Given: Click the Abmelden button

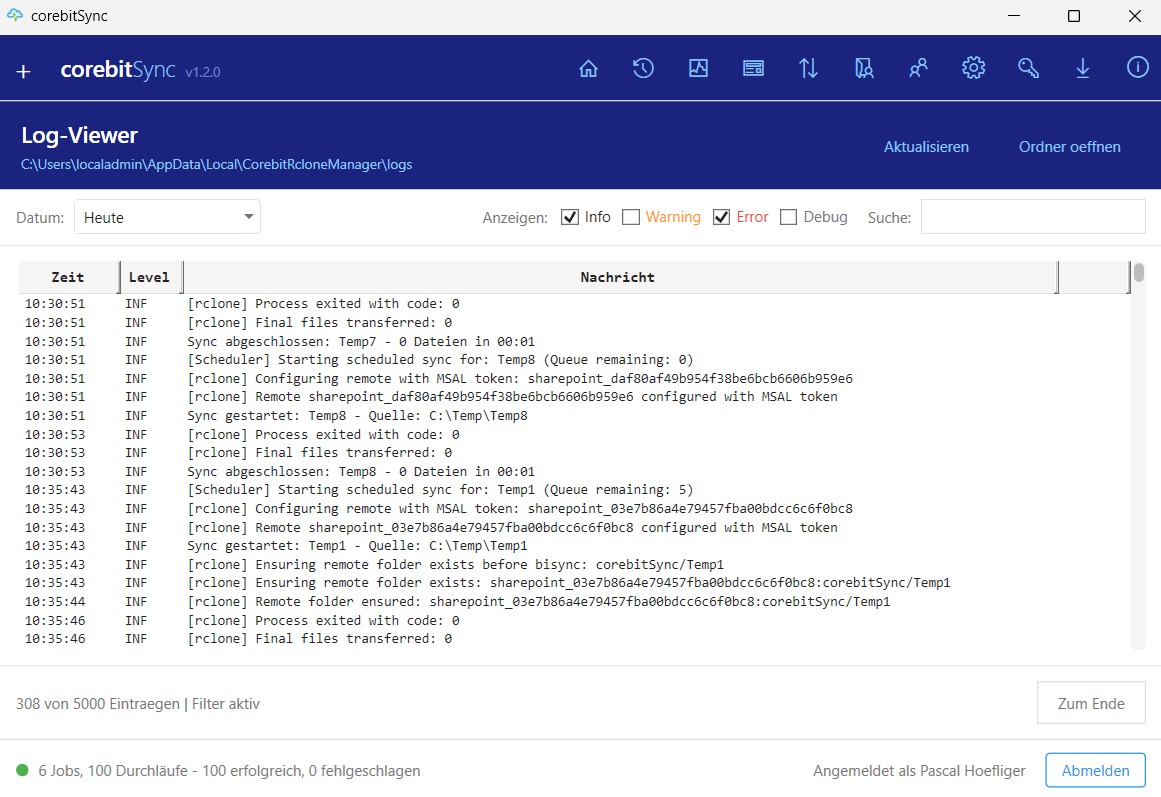Looking at the screenshot, I should [1095, 770].
